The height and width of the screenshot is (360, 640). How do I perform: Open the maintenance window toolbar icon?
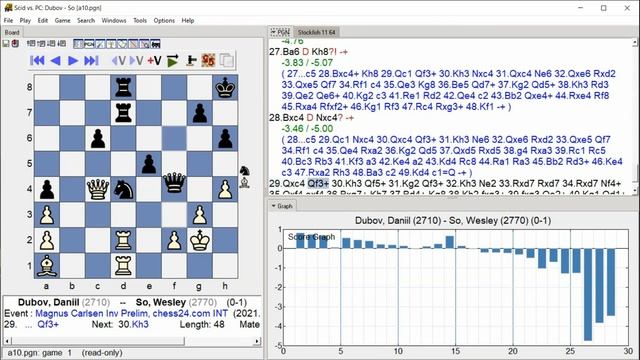coord(111,44)
